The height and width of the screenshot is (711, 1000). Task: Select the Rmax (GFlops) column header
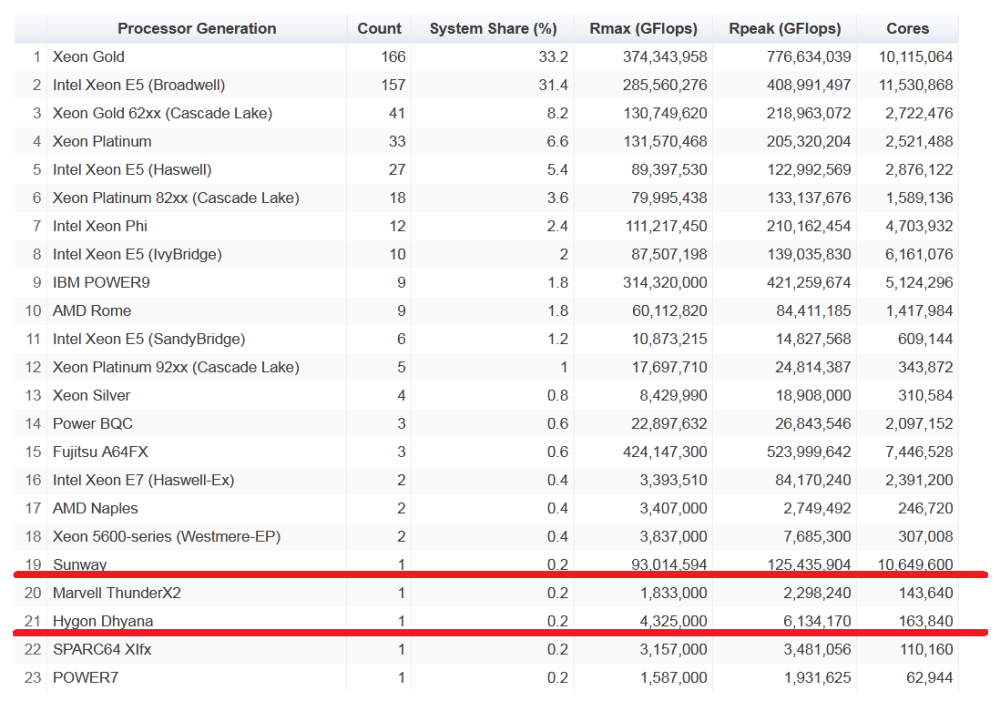[x=646, y=28]
